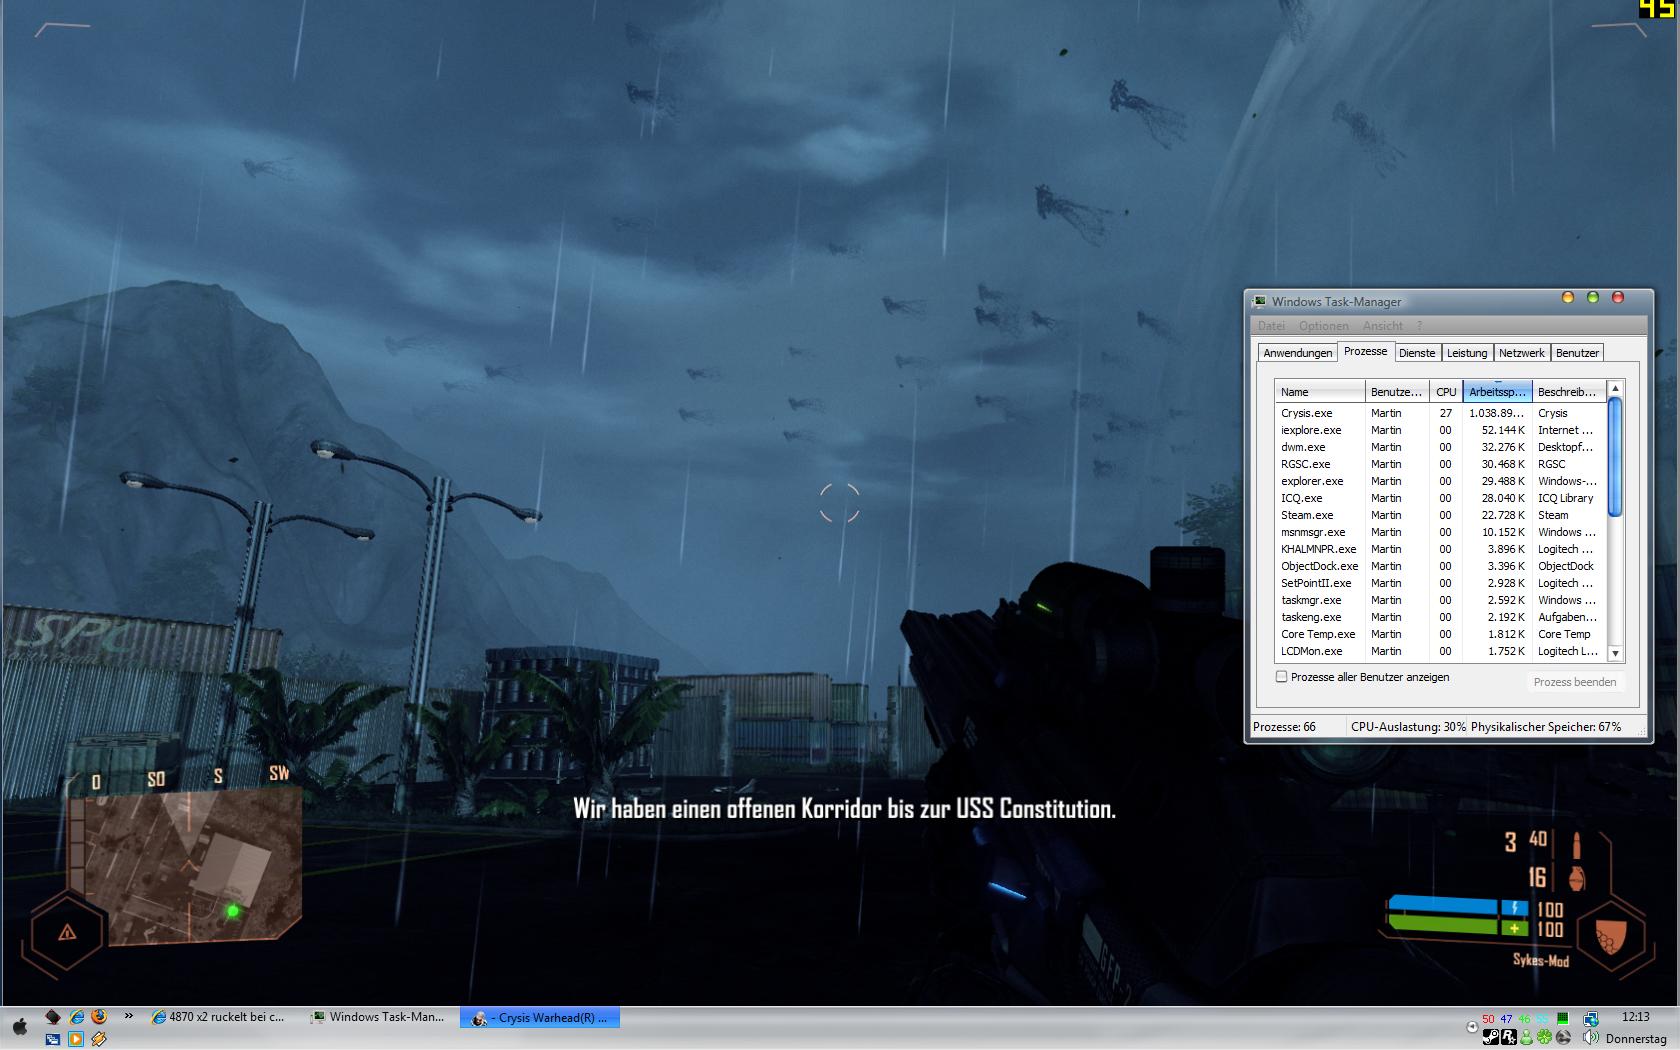Screen dimensions: 1680x1050
Task: Click the blue 47 Core Temp tray reading
Action: click(1506, 1019)
